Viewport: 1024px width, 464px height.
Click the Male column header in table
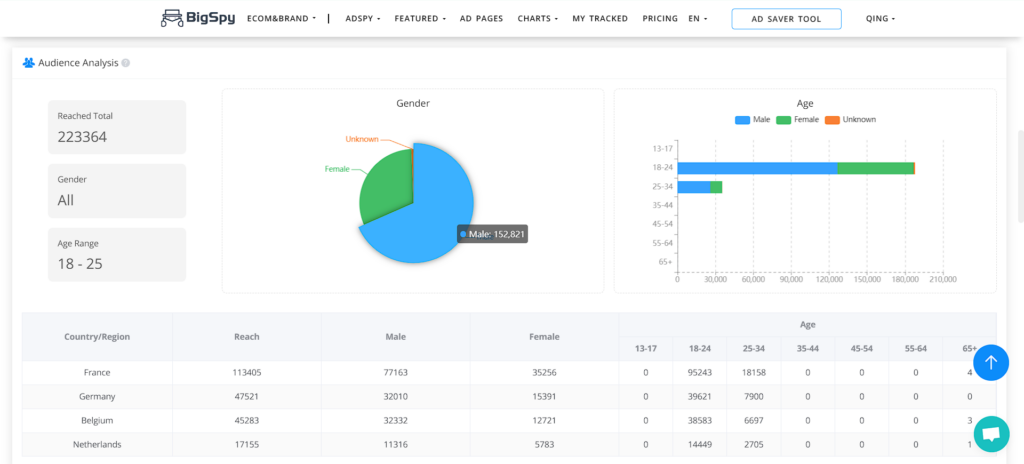point(396,337)
